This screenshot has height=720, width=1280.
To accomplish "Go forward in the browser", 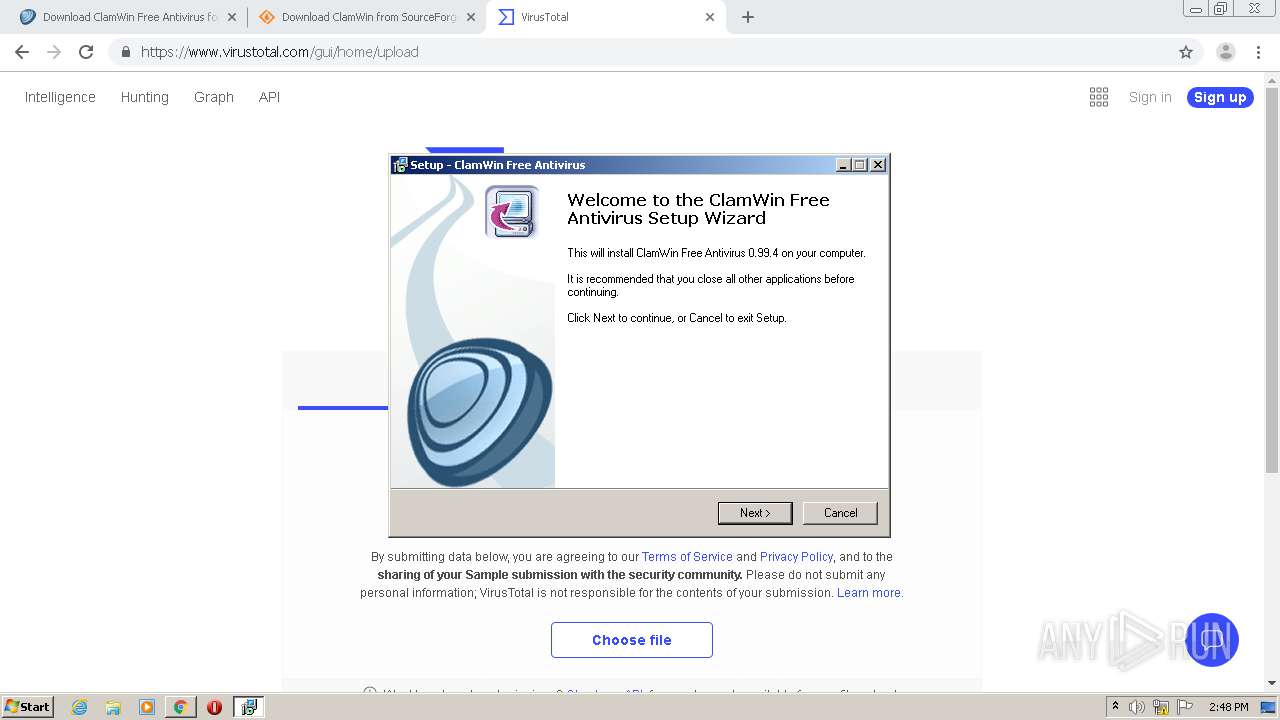I will (54, 52).
